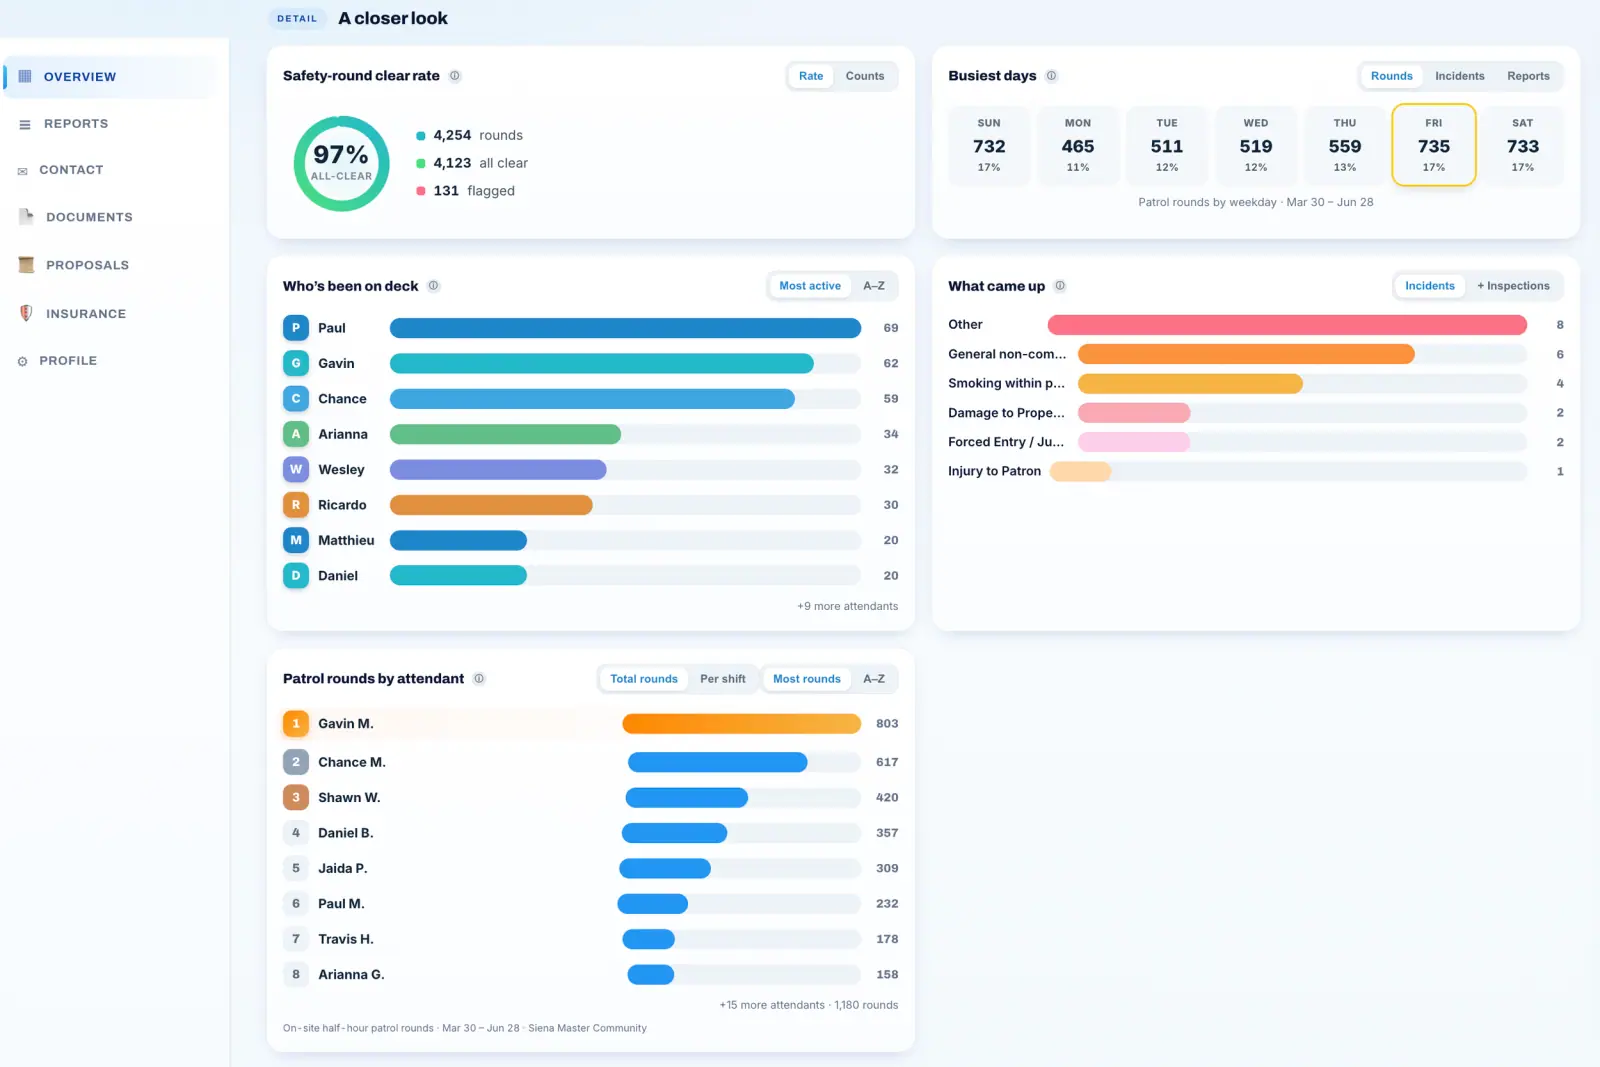Toggle patrol rounds to Per shift
Image resolution: width=1600 pixels, height=1067 pixels.
point(723,679)
